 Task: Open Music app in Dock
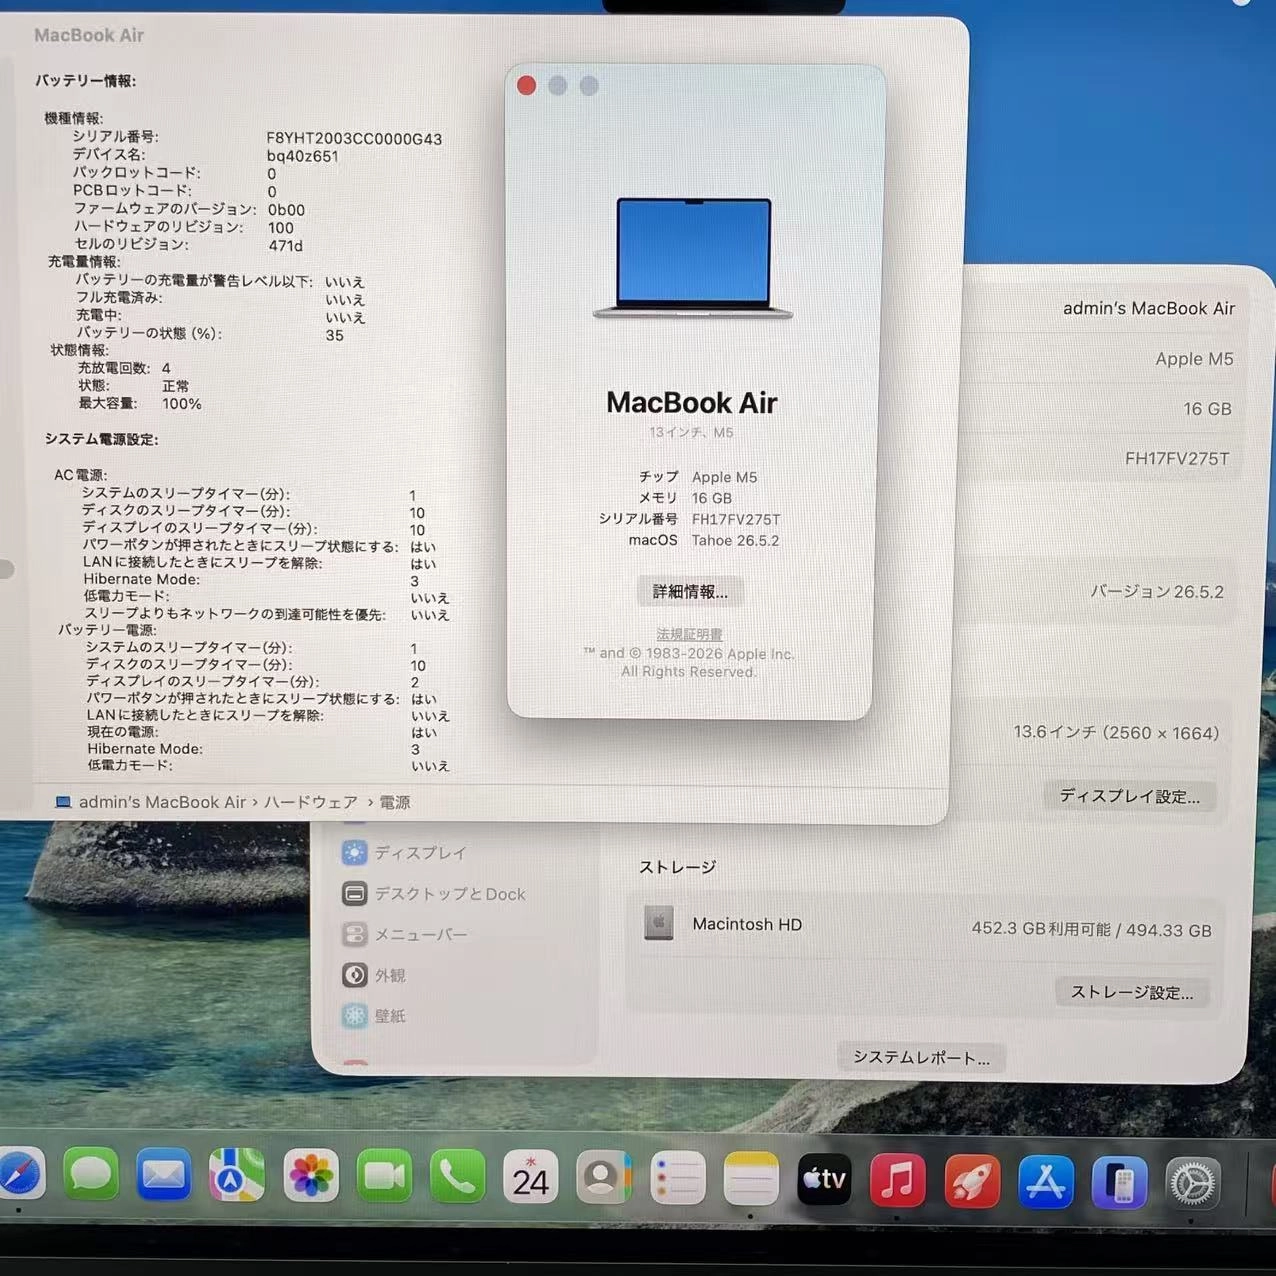(897, 1181)
